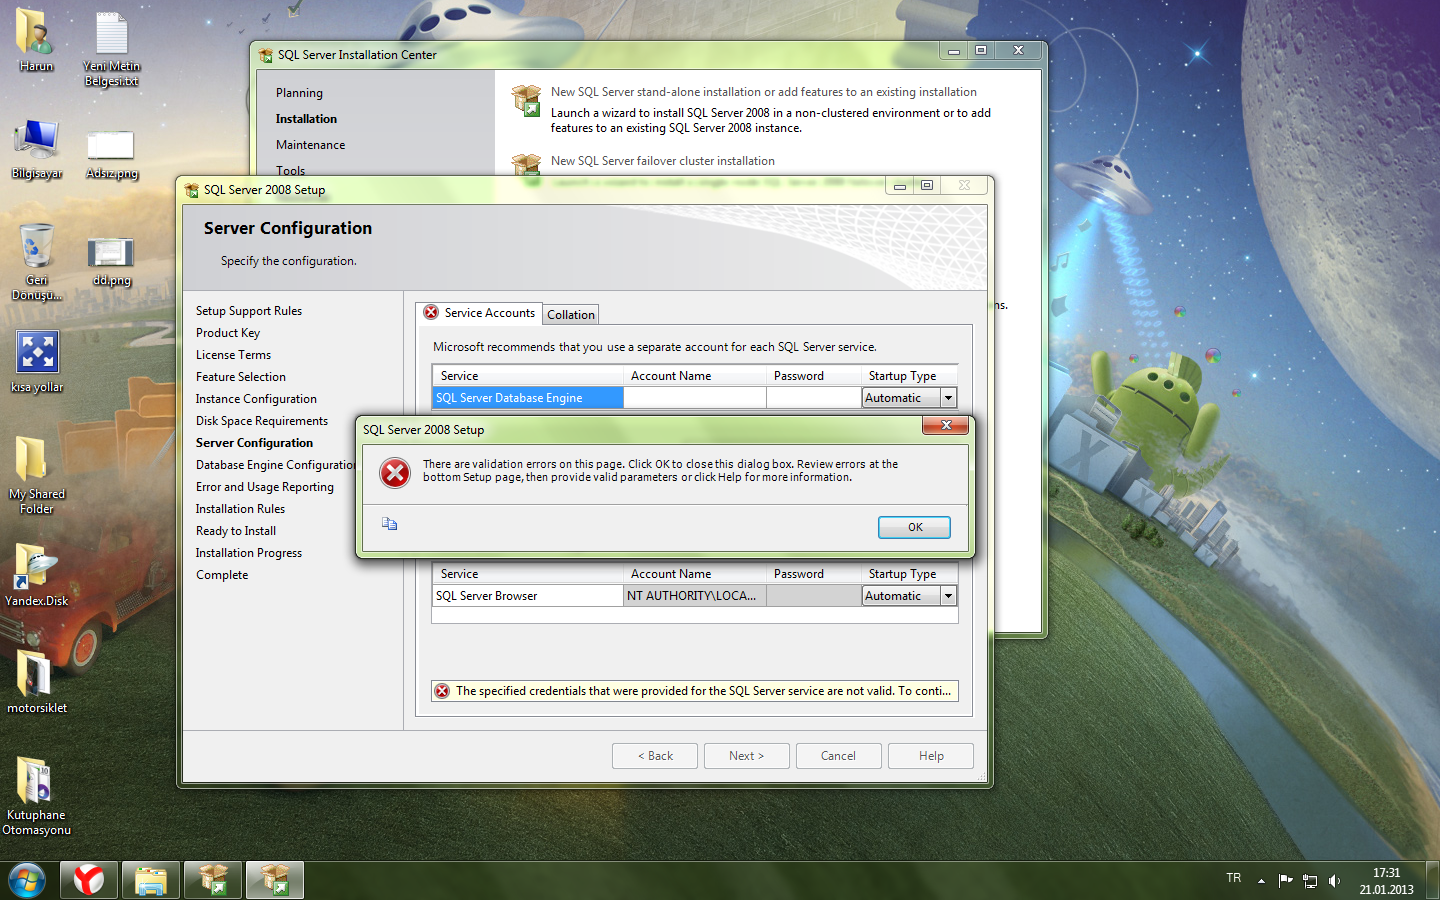Viewport: 1440px width, 900px height.
Task: Select Server Configuration step
Action: (254, 443)
